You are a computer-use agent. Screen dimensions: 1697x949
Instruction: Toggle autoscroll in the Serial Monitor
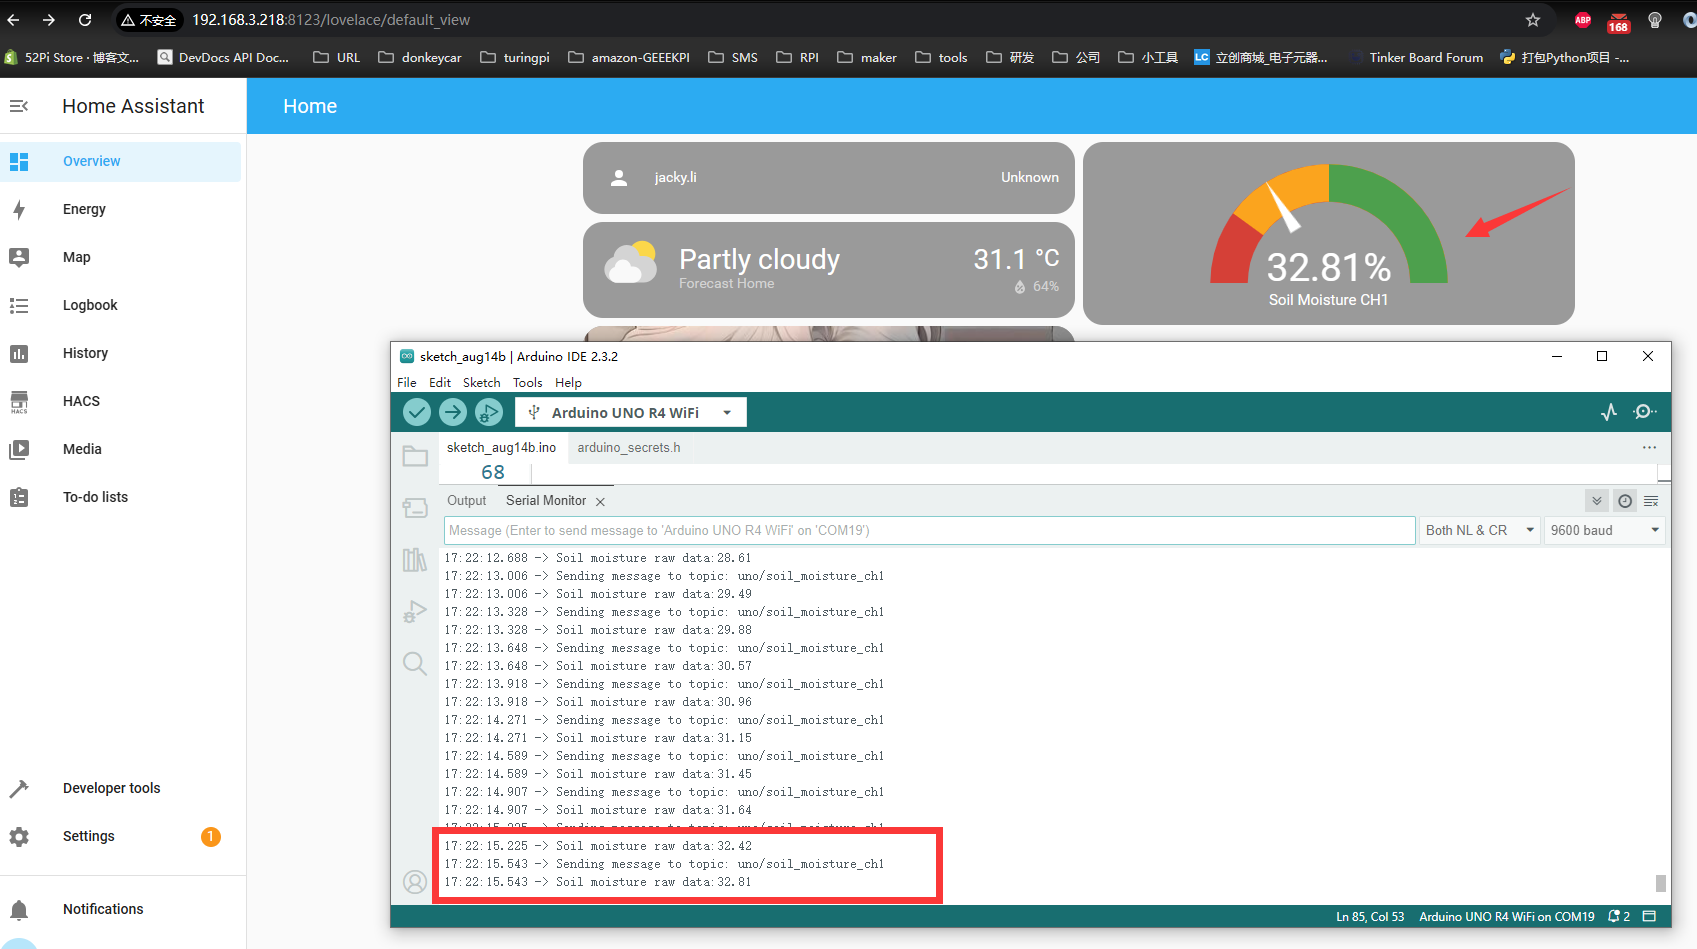pyautogui.click(x=1597, y=501)
